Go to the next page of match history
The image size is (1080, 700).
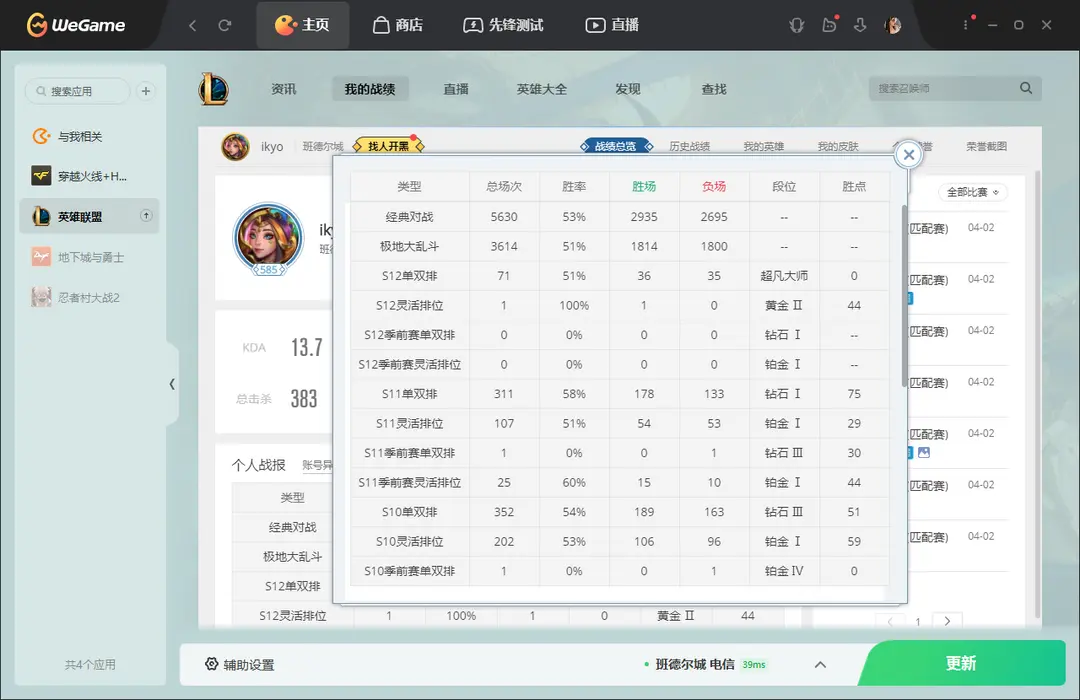coord(948,621)
